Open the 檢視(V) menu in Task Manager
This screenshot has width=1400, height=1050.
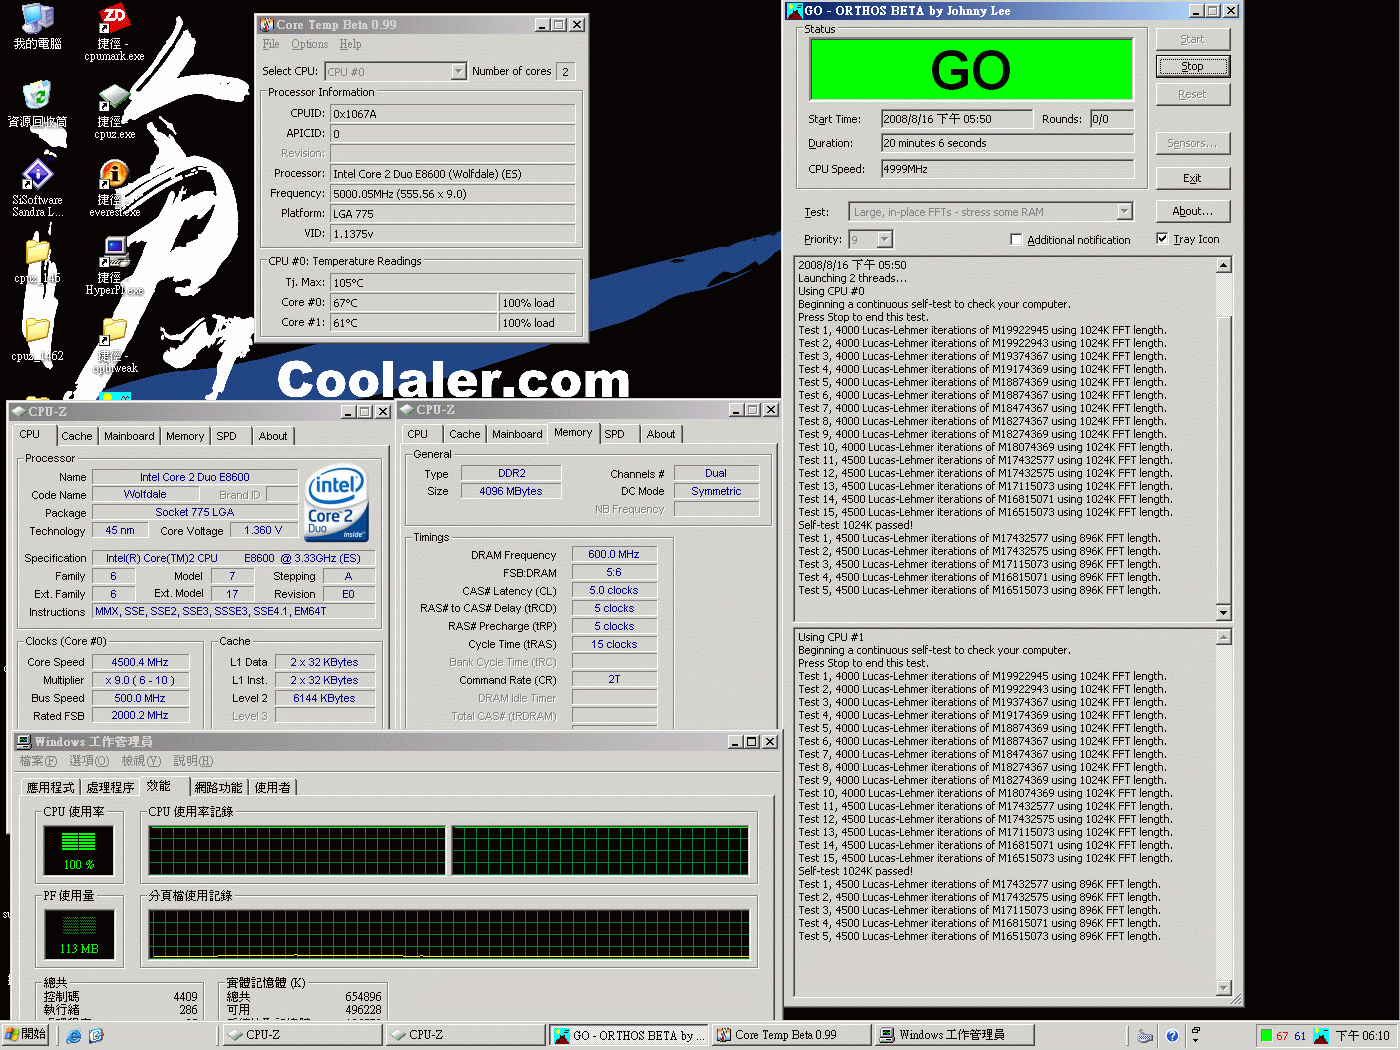141,762
